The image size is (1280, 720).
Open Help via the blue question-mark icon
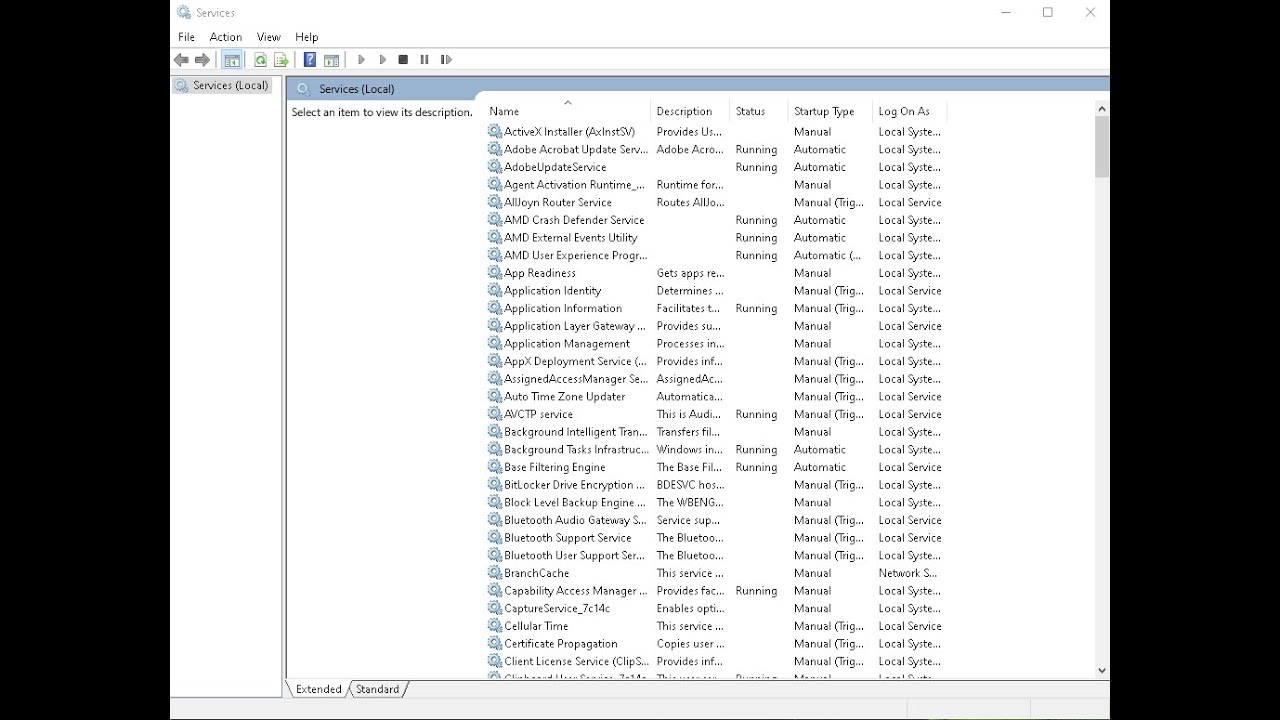310,60
